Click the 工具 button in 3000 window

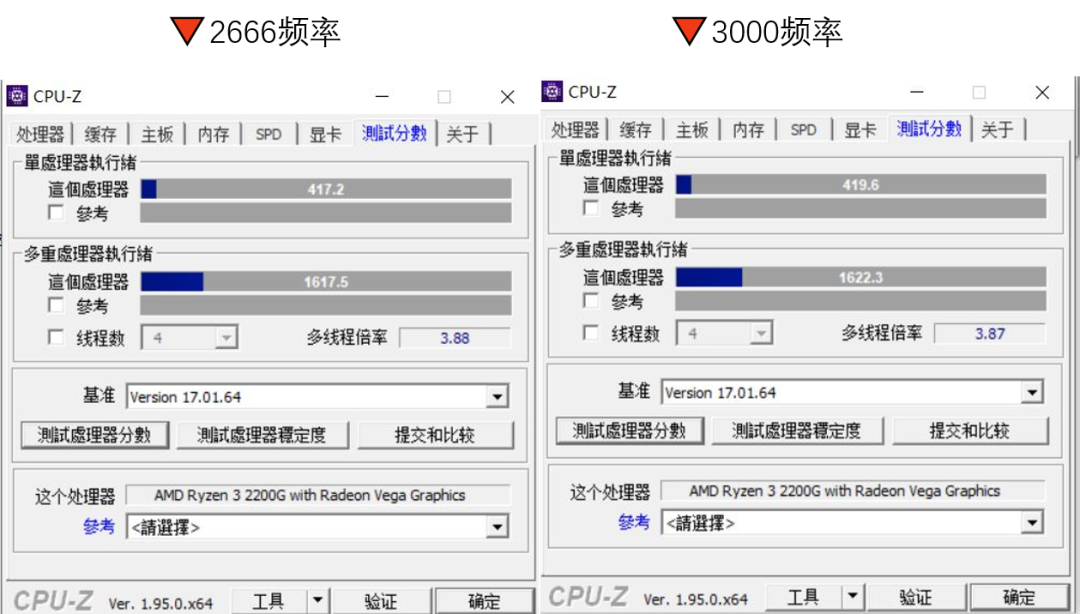[804, 597]
